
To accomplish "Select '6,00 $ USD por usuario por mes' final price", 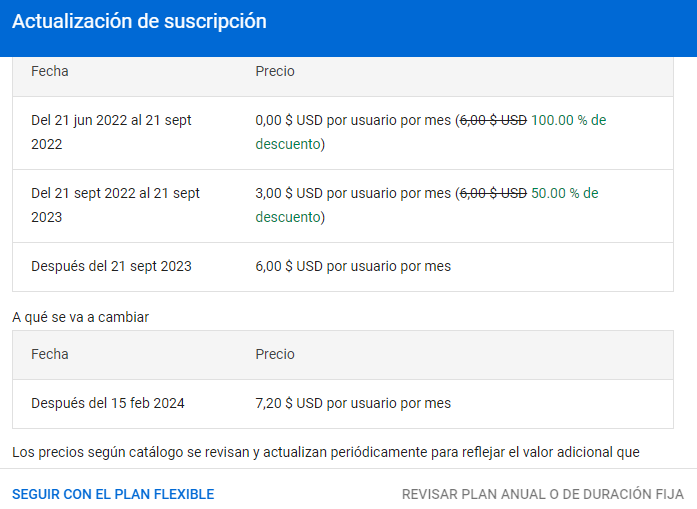I will 353,266.
